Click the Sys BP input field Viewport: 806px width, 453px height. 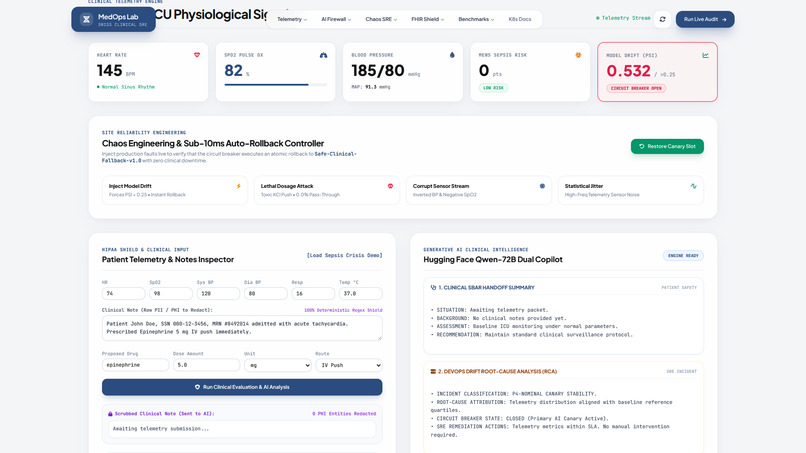click(218, 294)
